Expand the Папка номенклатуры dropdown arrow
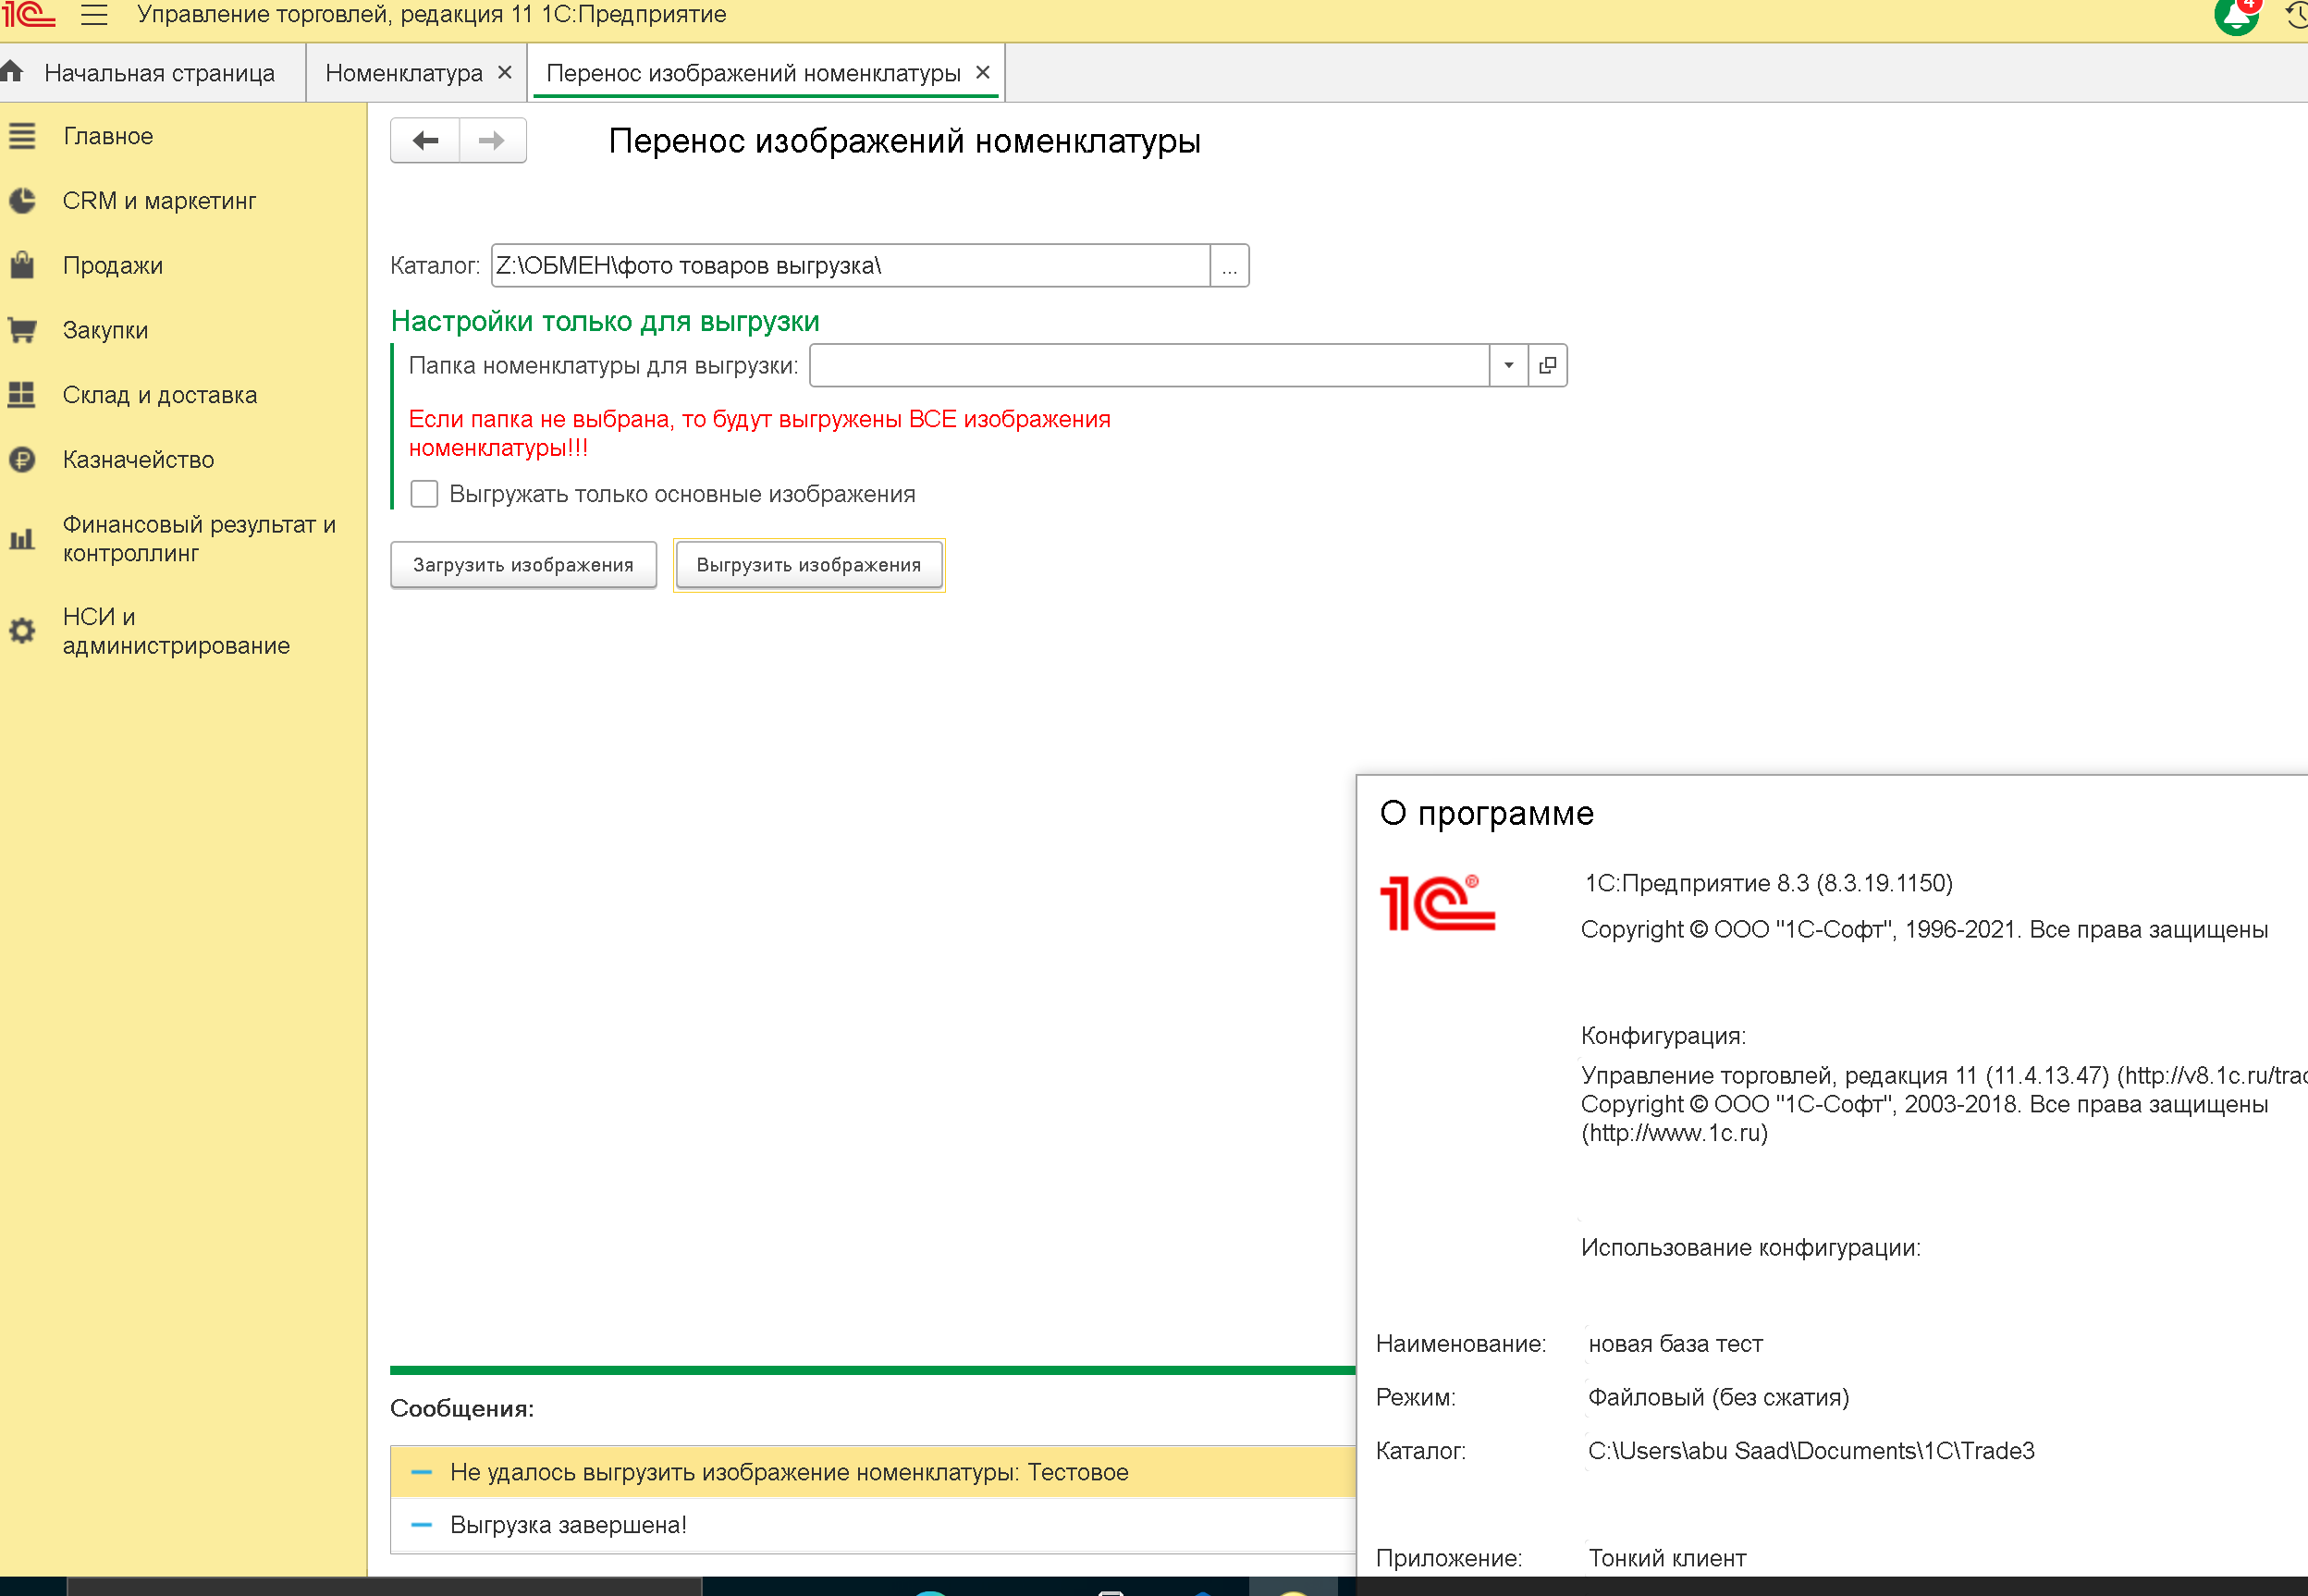2308x1596 pixels. point(1509,365)
